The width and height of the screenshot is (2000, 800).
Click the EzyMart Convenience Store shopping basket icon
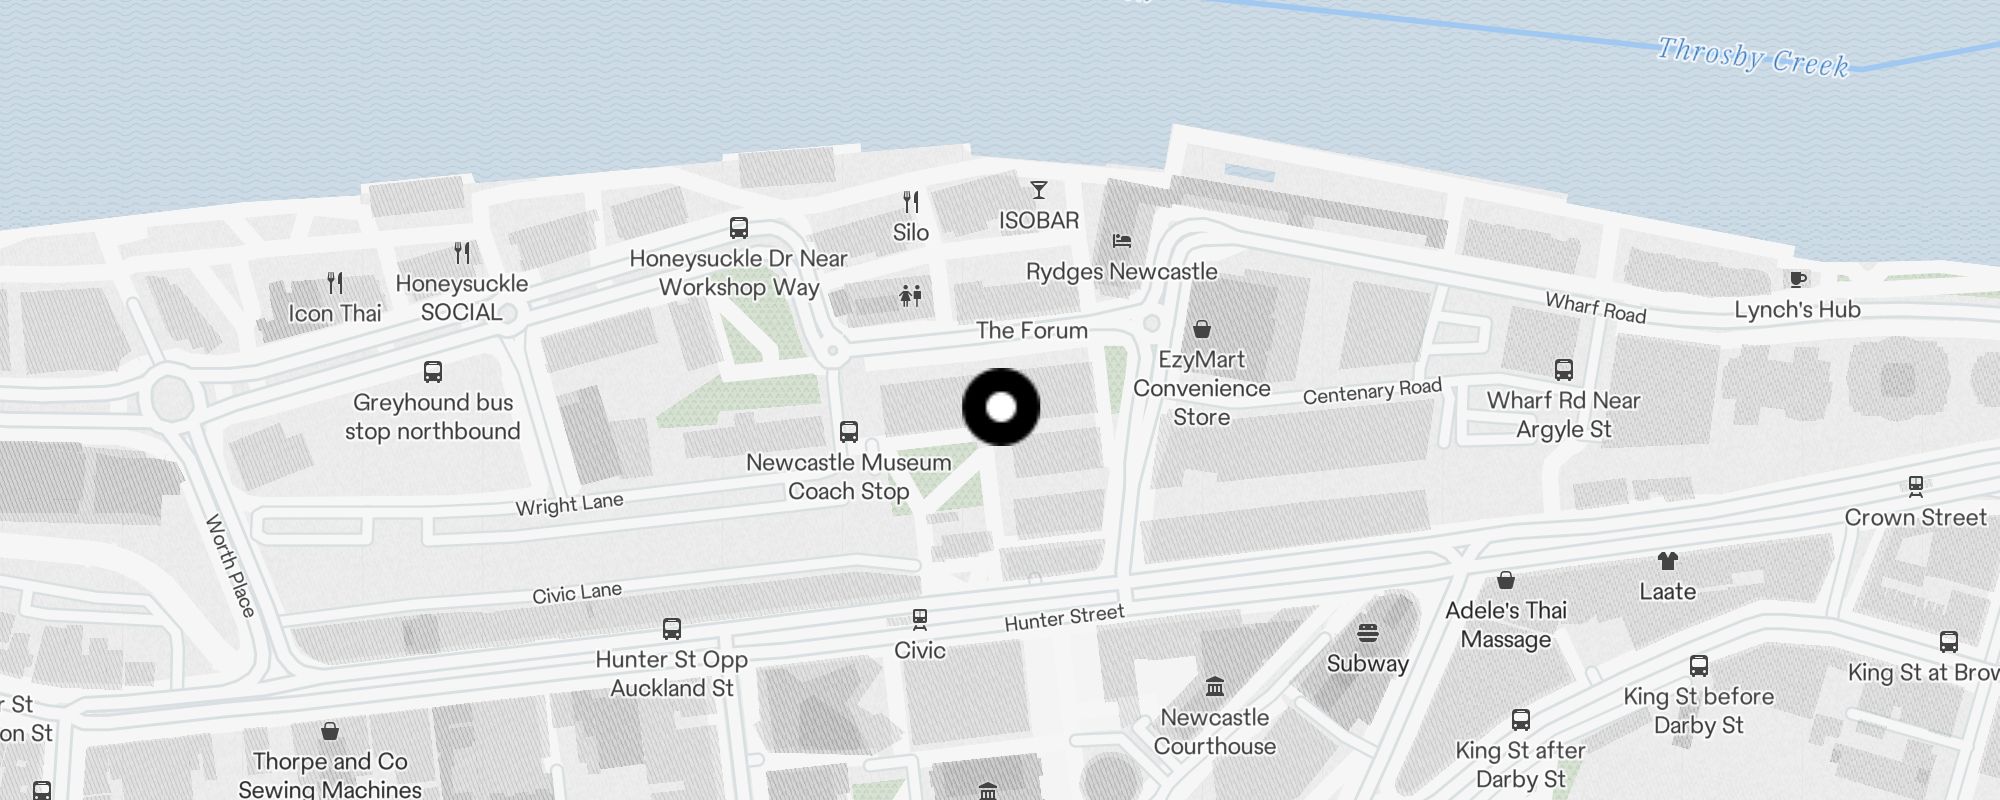pyautogui.click(x=1202, y=329)
